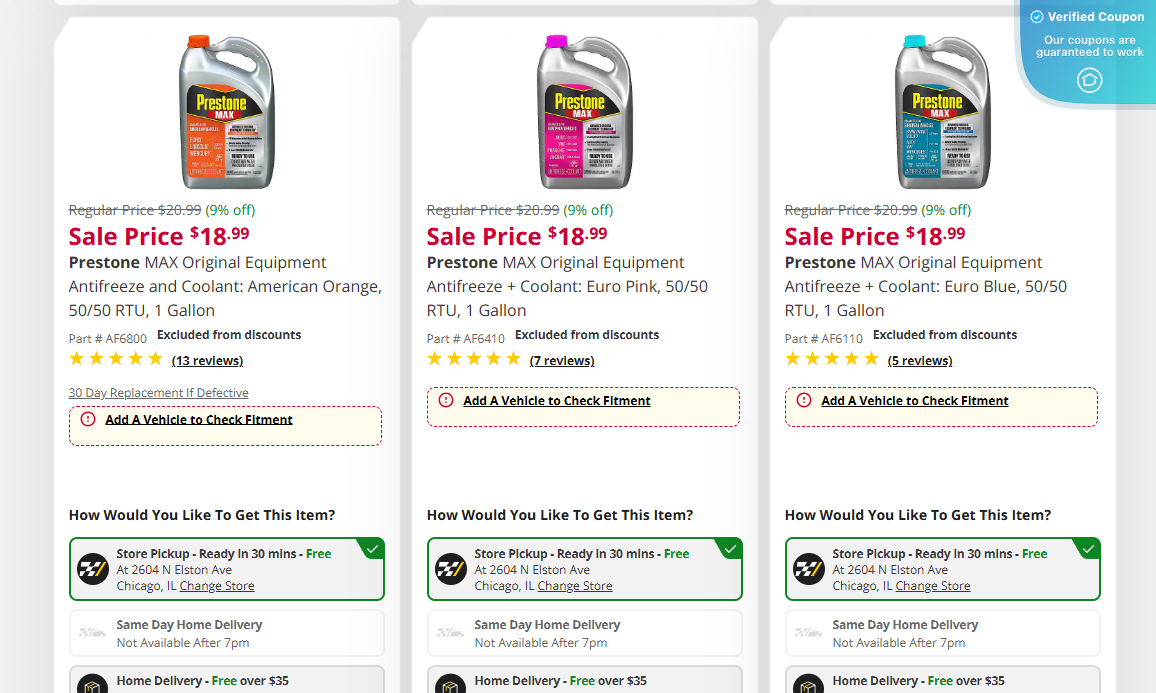Select the checkered flag Store Pickup icon for AF6800

click(x=92, y=569)
